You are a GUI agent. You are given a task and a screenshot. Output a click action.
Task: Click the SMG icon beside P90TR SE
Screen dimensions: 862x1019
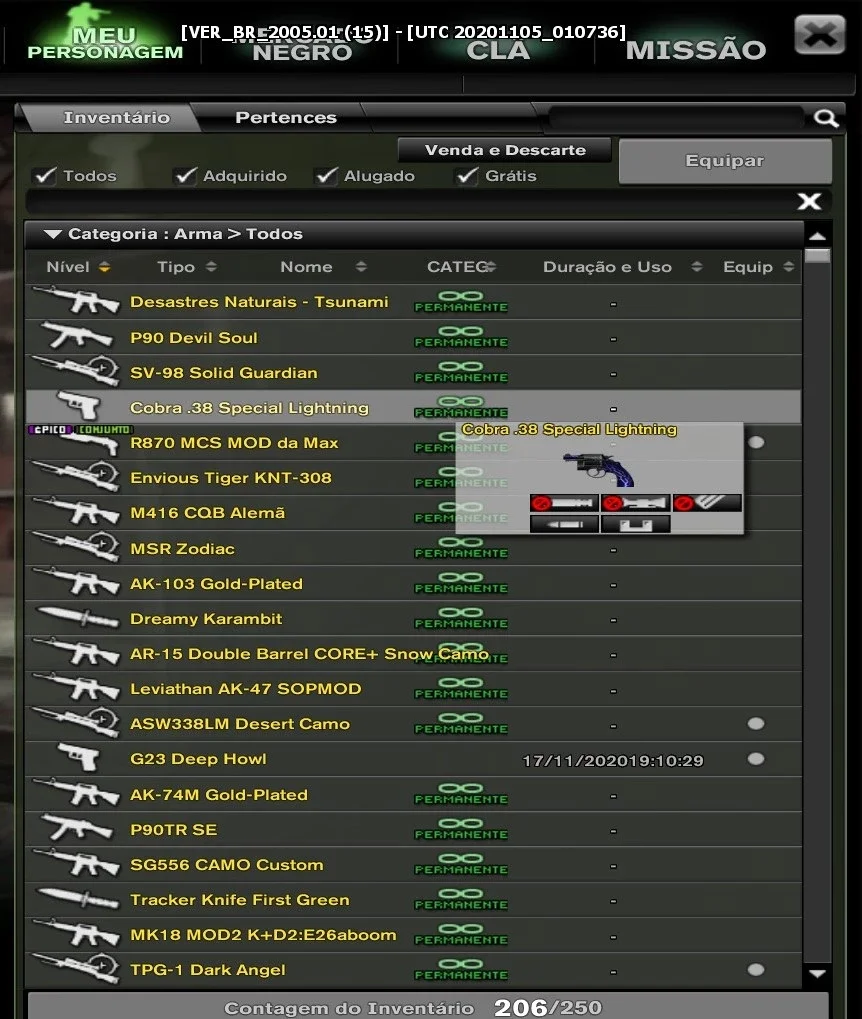[76, 828]
